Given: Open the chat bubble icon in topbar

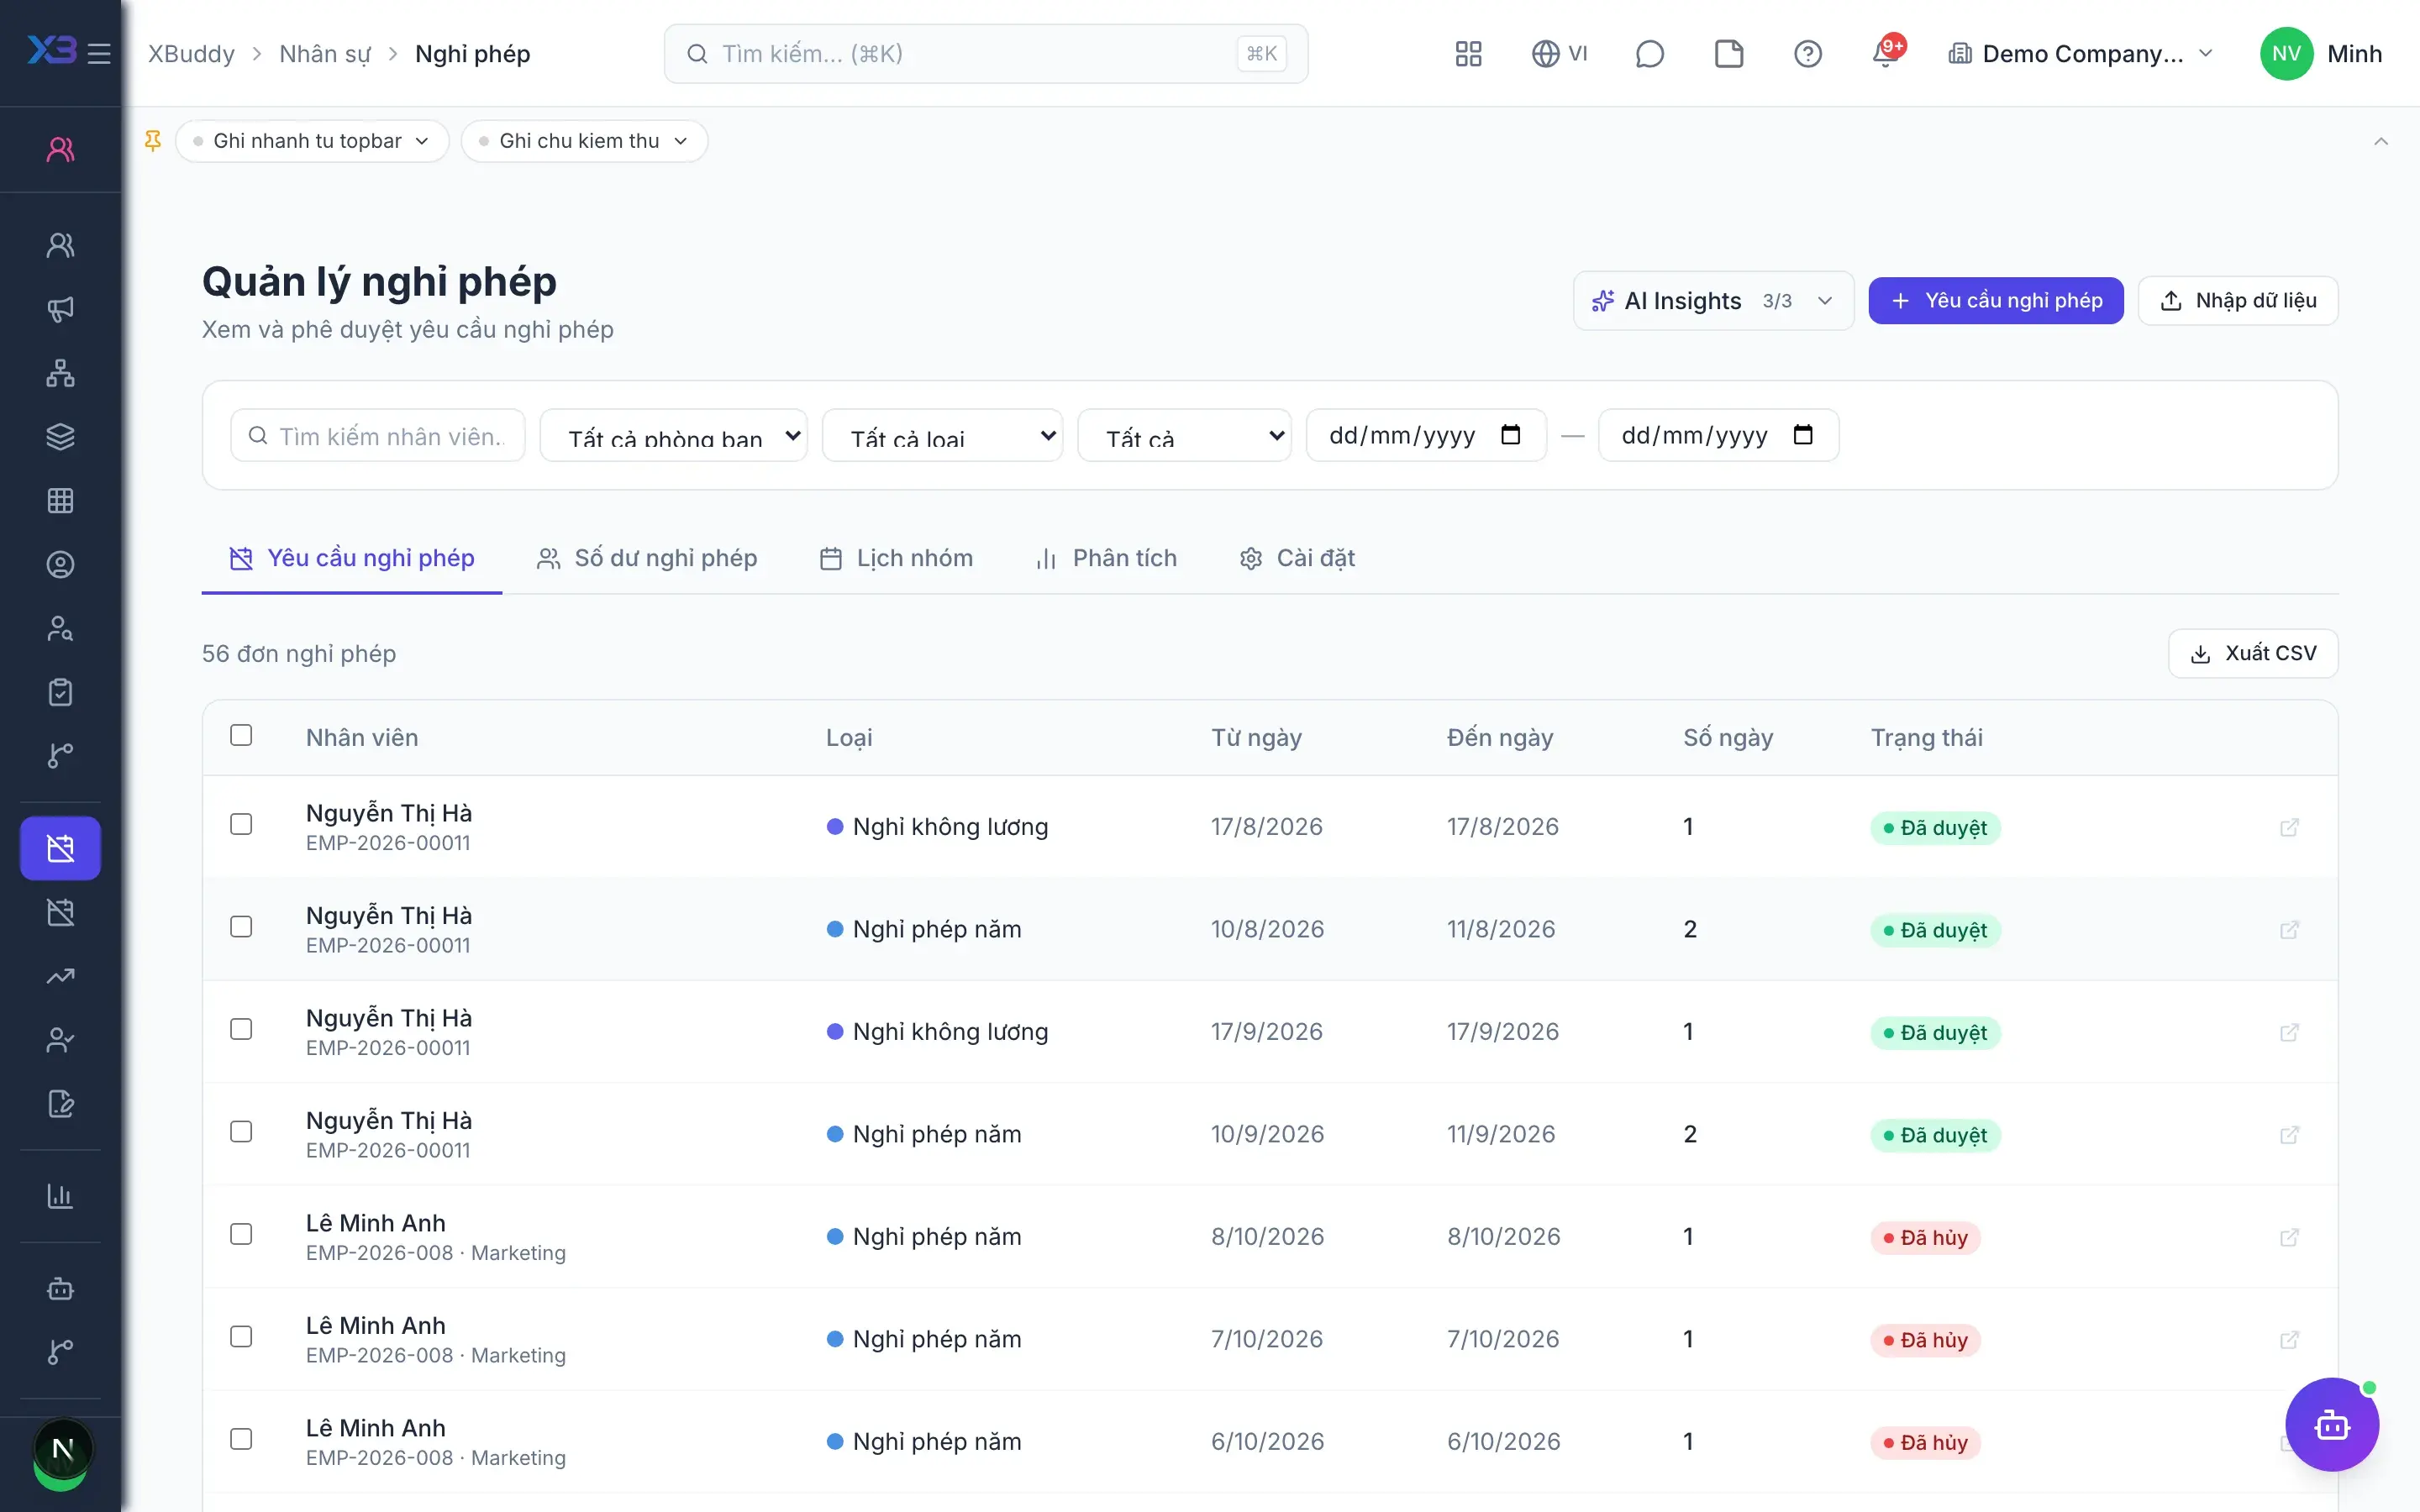Looking at the screenshot, I should (x=1649, y=54).
